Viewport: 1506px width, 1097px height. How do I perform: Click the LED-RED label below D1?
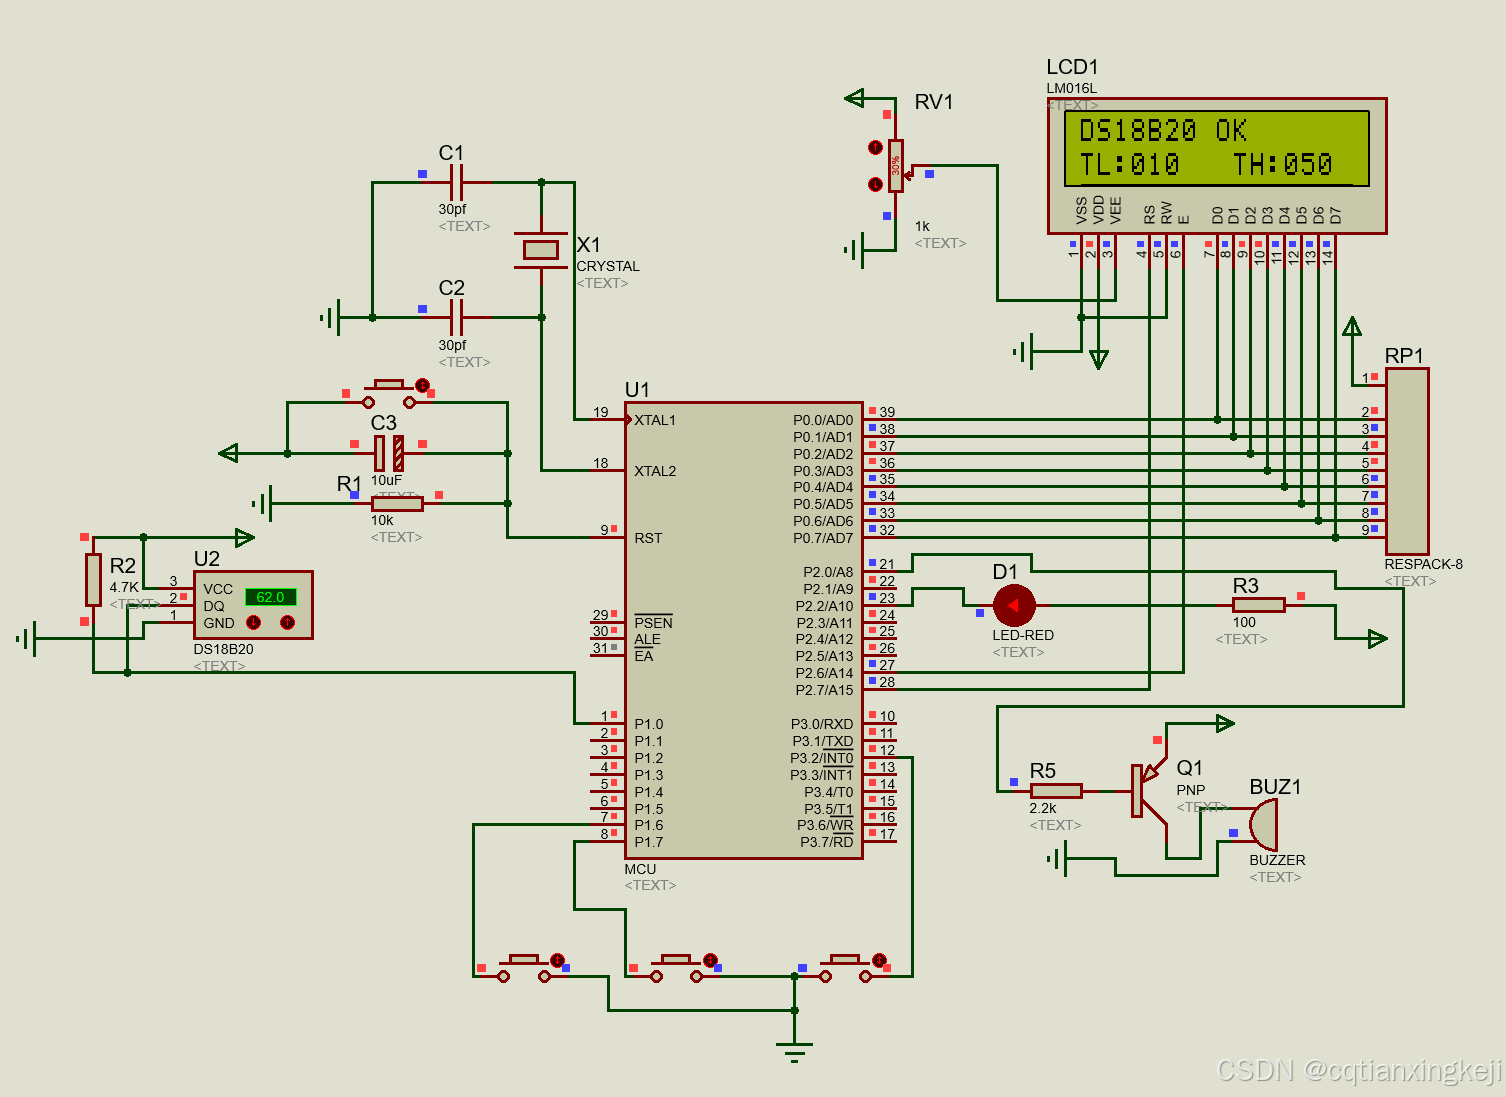pos(1022,635)
